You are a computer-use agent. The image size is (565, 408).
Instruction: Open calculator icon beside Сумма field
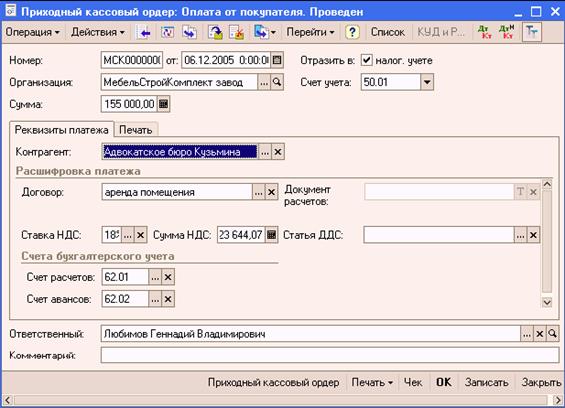(x=164, y=104)
